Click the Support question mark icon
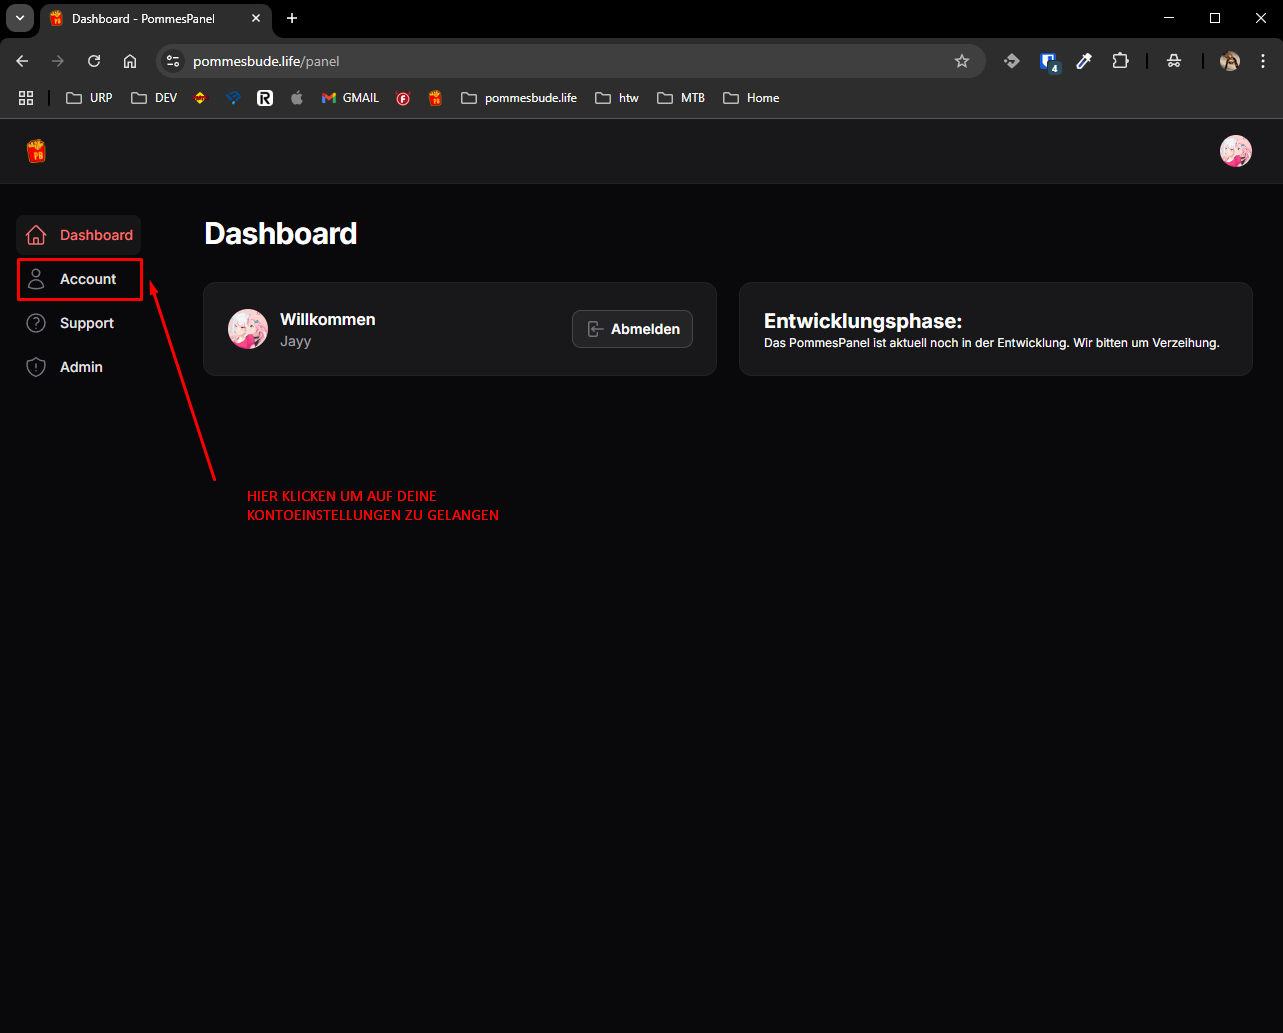 36,323
